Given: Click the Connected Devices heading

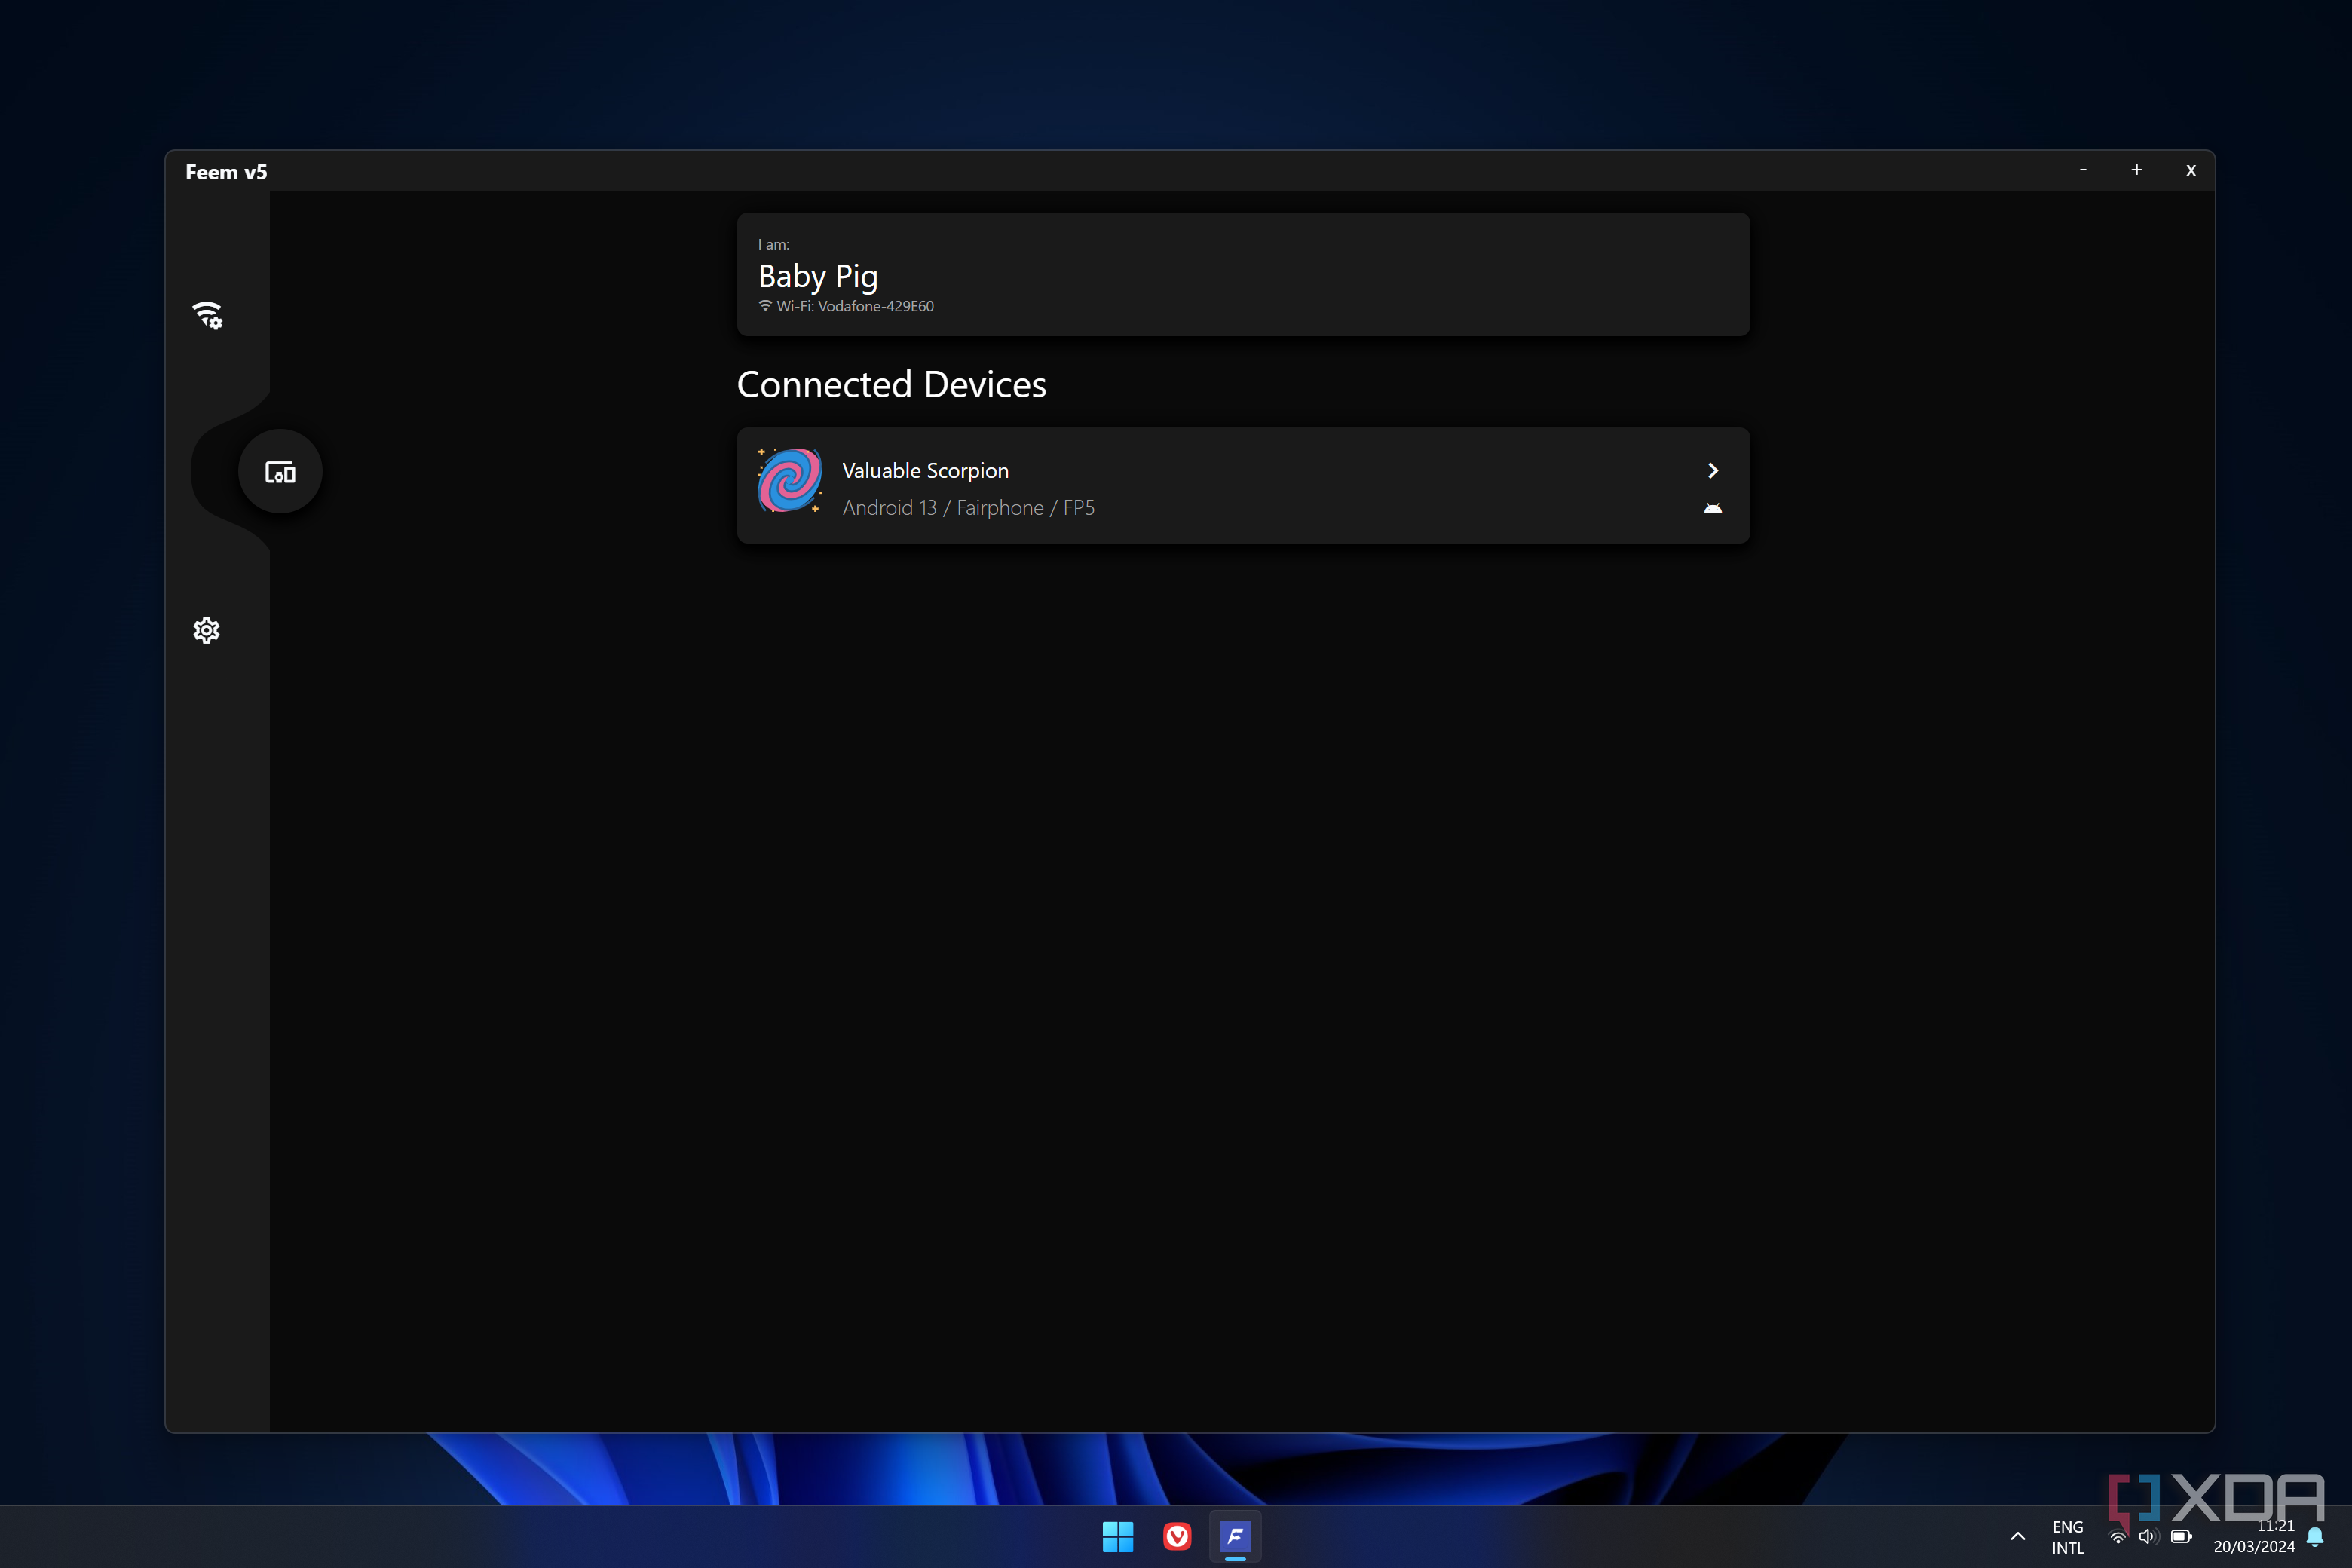Looking at the screenshot, I should pos(891,384).
